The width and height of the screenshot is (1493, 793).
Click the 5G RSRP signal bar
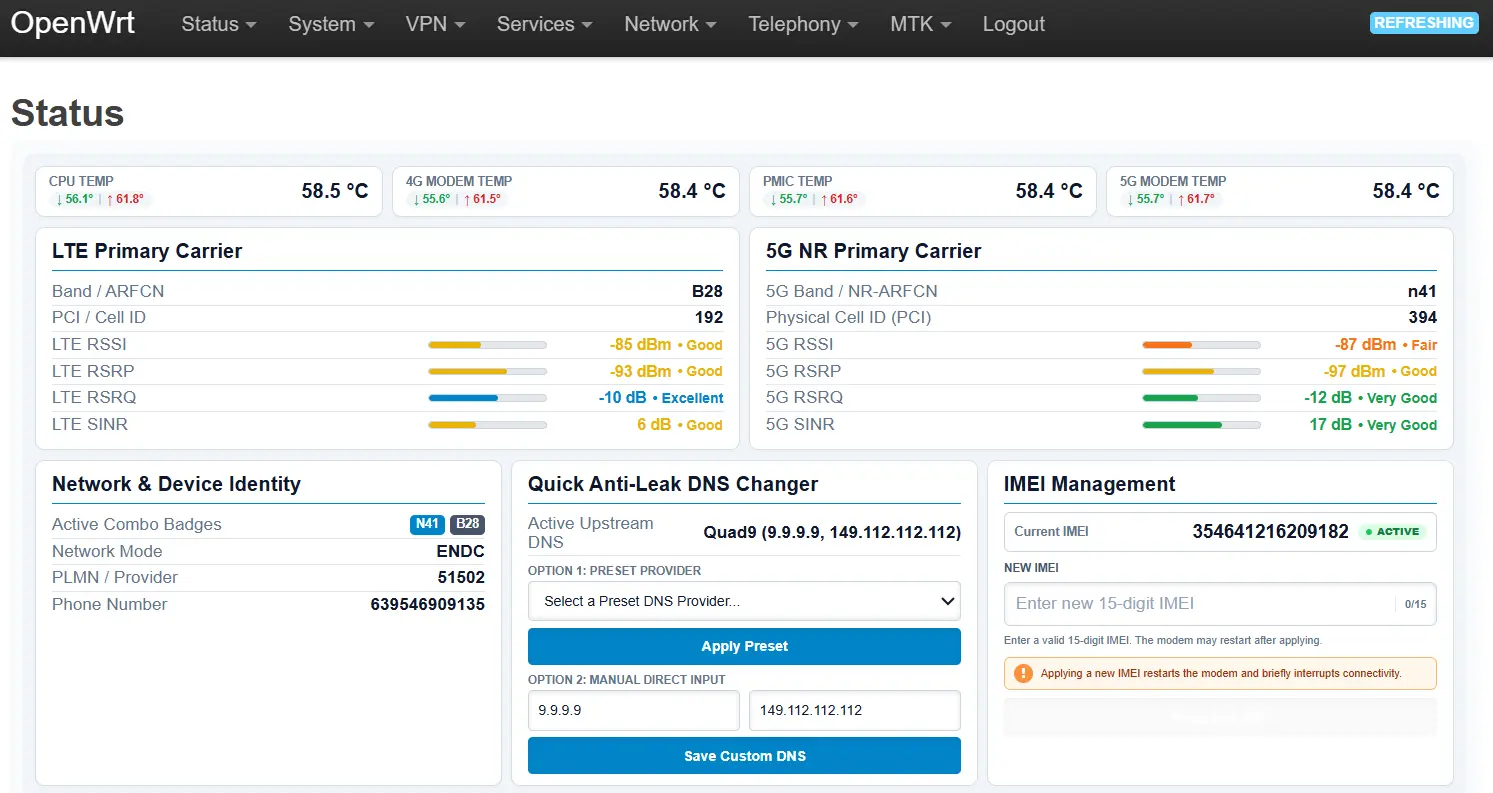(1202, 371)
